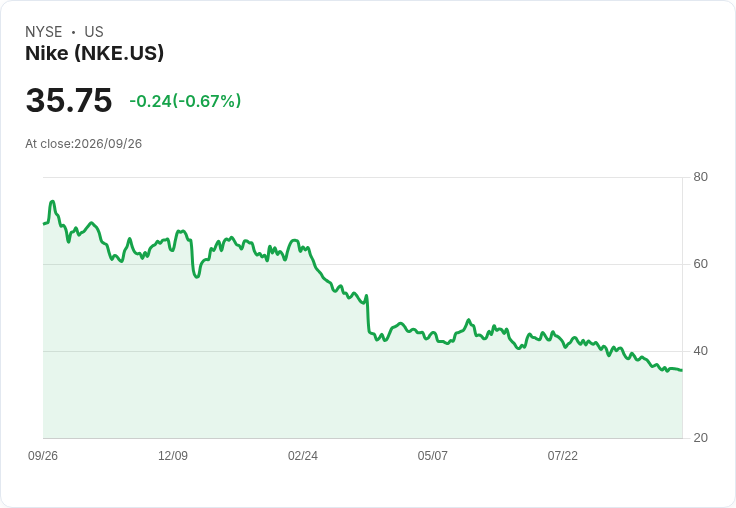Click the sharp dip bottom after 12/09
Viewport: 736px width, 508px height.
click(x=197, y=277)
